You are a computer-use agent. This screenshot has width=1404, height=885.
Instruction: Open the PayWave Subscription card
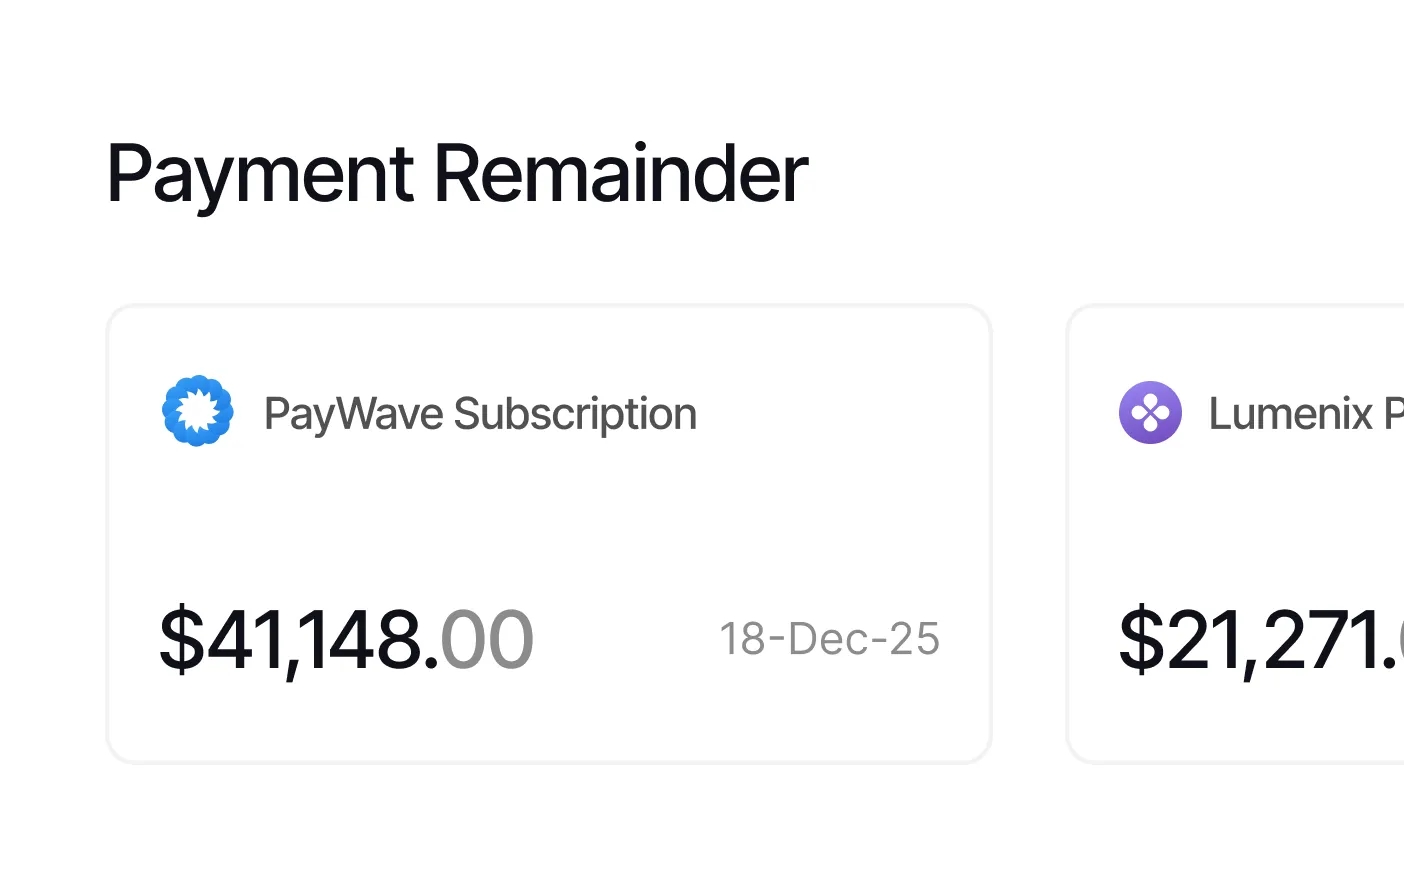(x=549, y=534)
